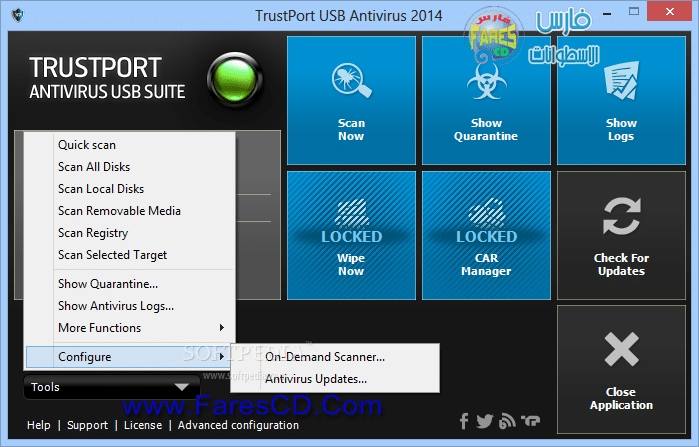The height and width of the screenshot is (447, 699).
Task: Open the Twitter bird icon
Action: (x=485, y=421)
